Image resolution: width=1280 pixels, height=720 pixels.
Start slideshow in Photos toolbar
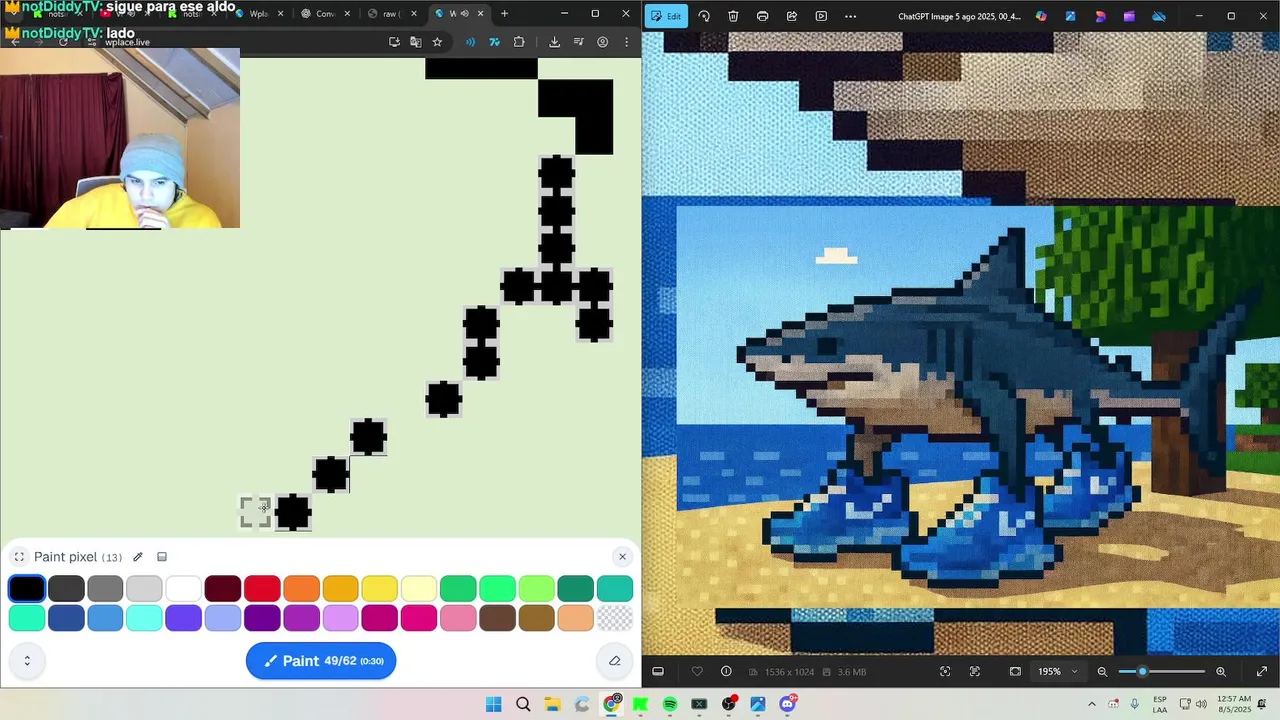821,16
